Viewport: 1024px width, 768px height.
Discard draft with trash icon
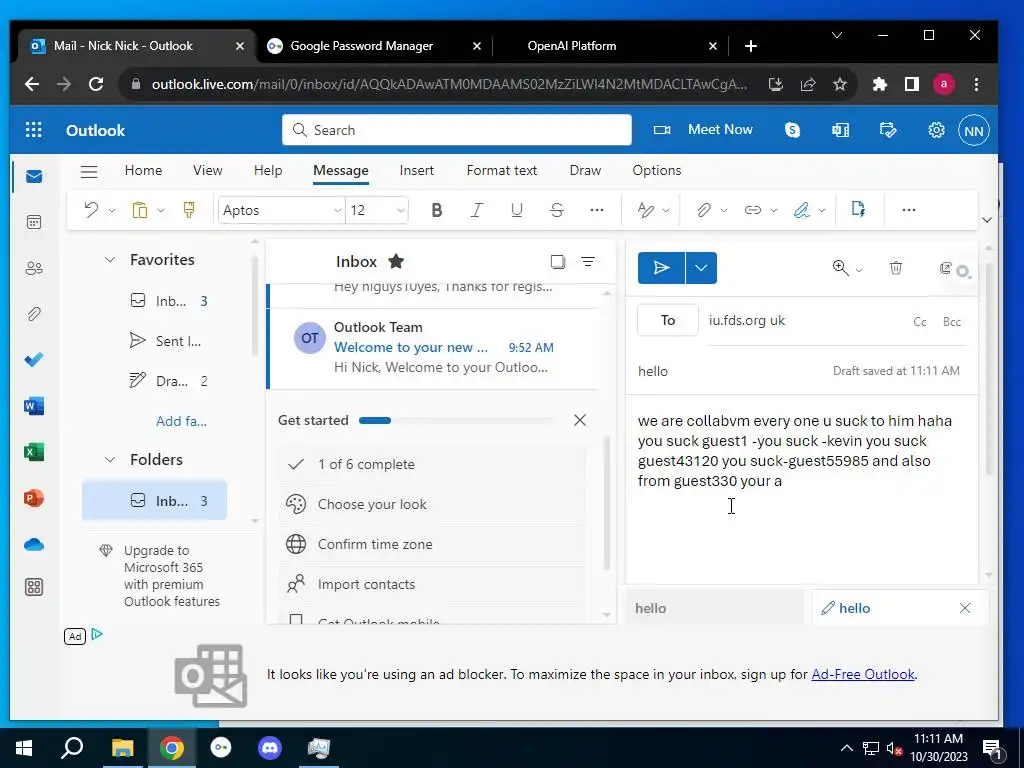click(896, 268)
